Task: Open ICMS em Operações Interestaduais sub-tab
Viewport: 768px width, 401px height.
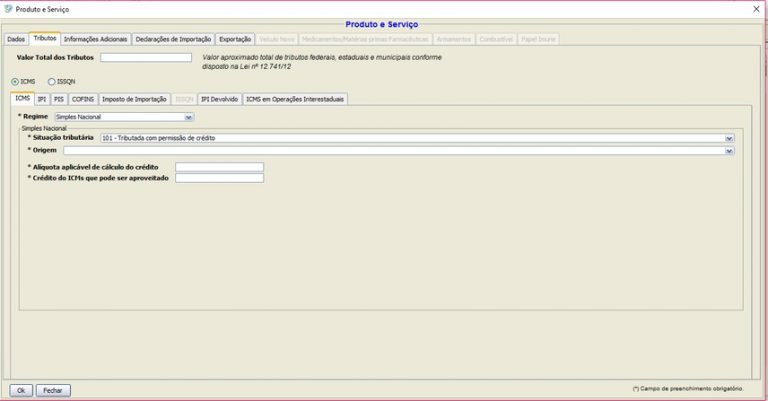Action: click(295, 99)
